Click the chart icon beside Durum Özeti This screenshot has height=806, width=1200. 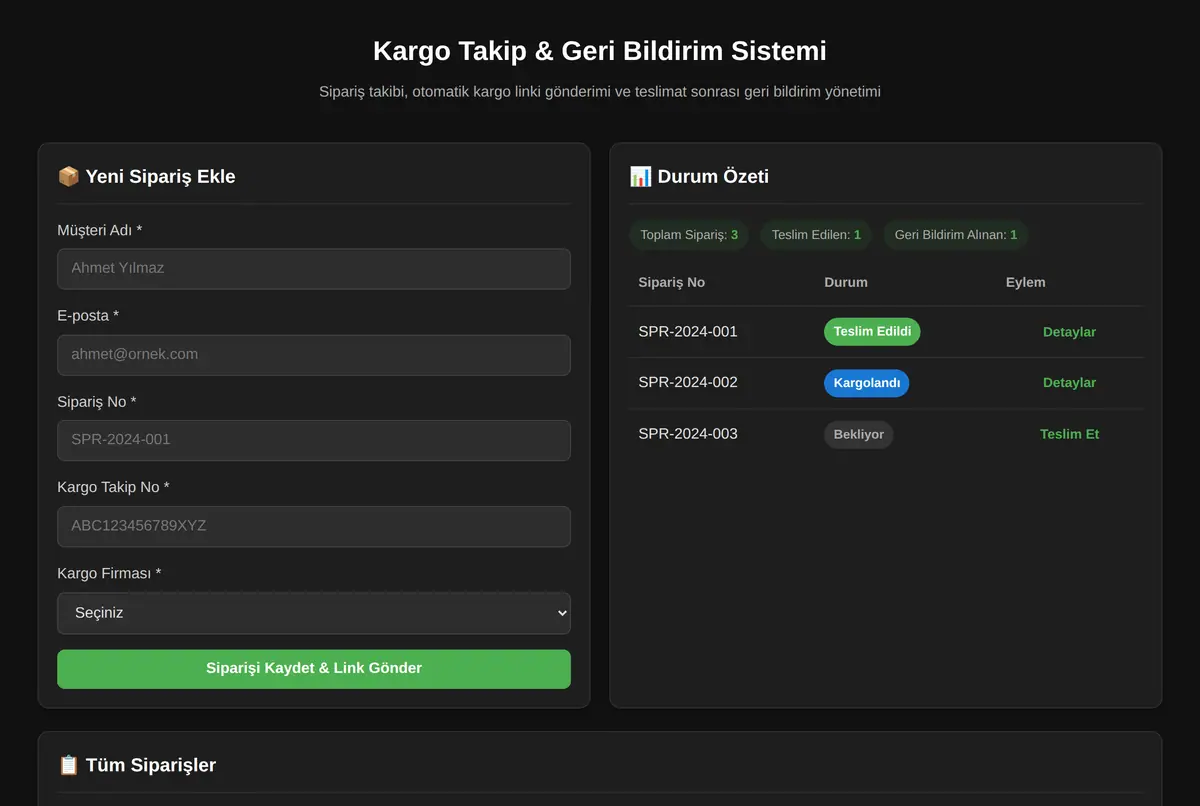pos(640,177)
